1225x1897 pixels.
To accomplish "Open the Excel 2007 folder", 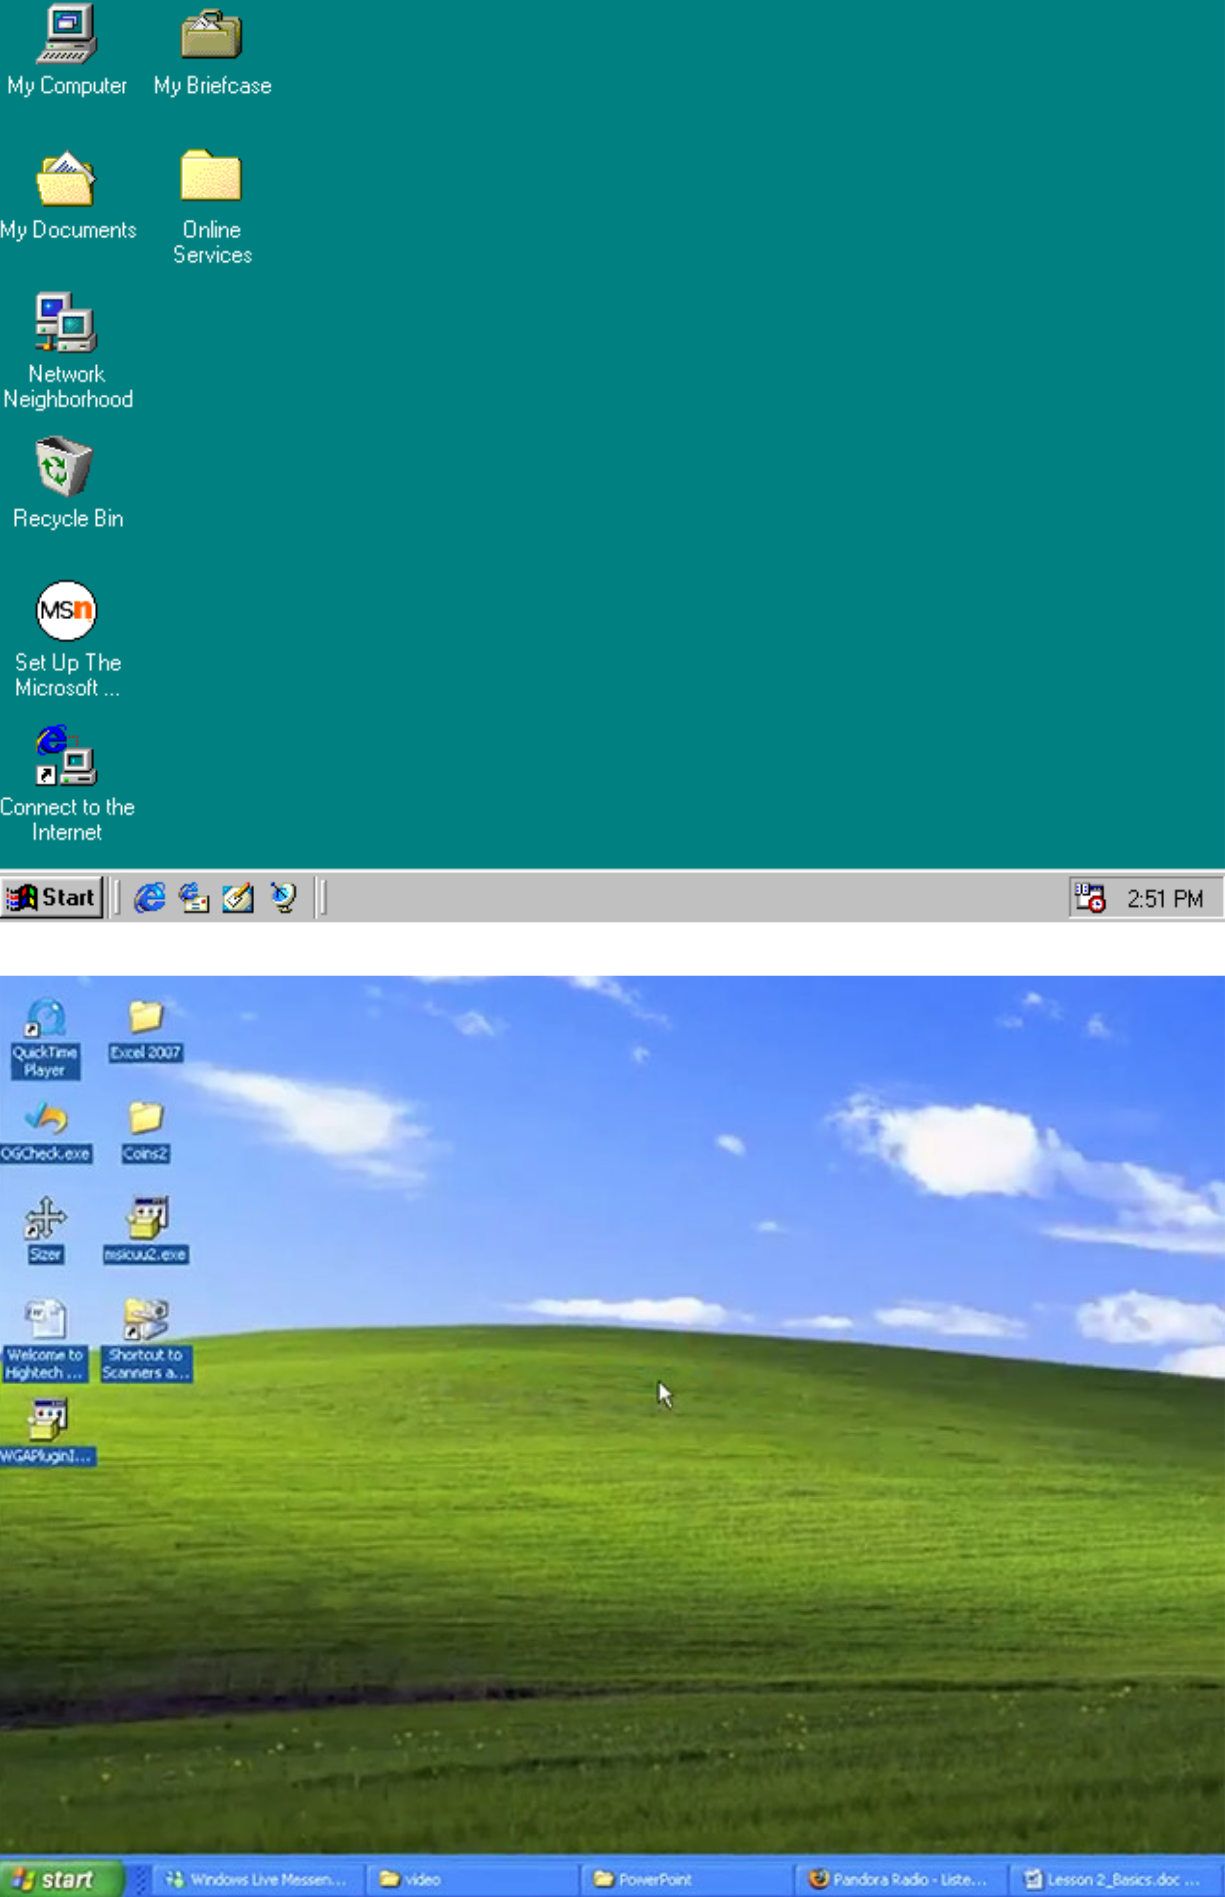I will click(146, 1030).
